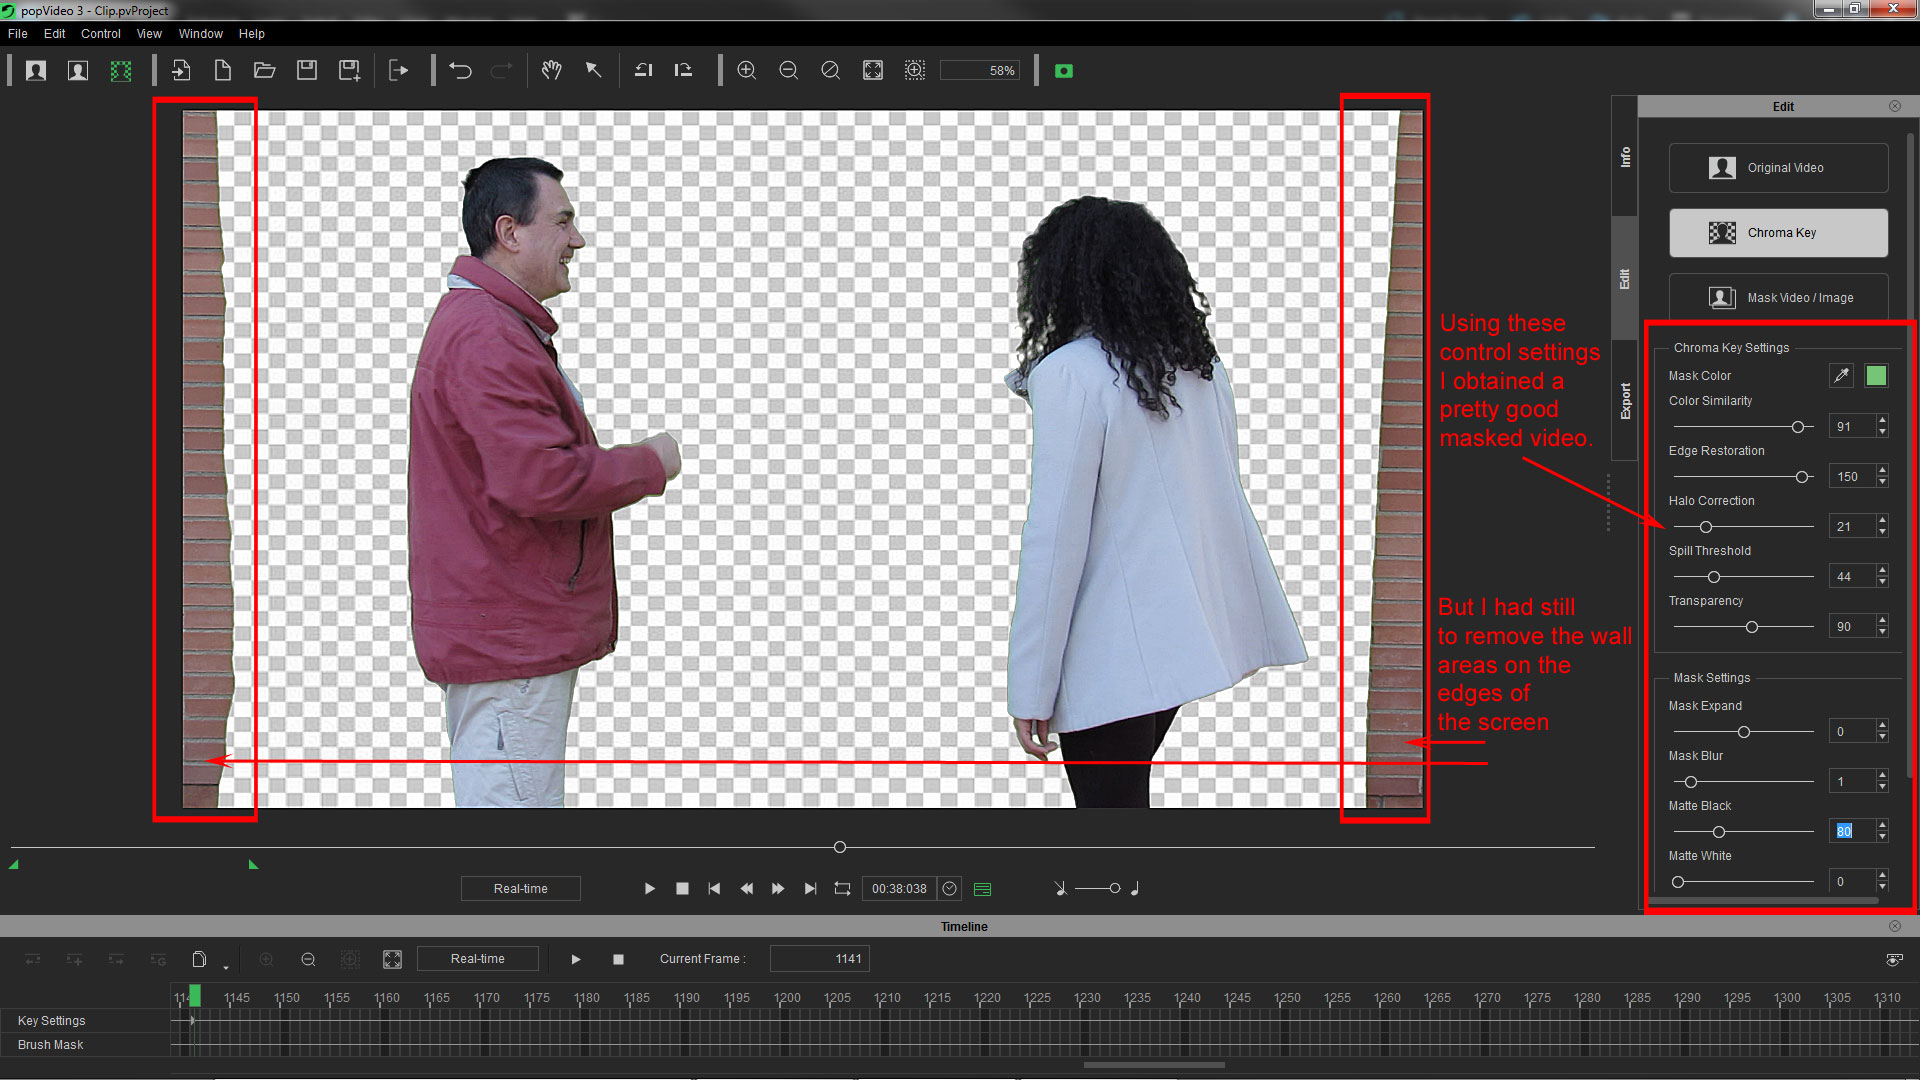Click the Halo Correction slider handle
The image size is (1920, 1080).
coord(1706,527)
